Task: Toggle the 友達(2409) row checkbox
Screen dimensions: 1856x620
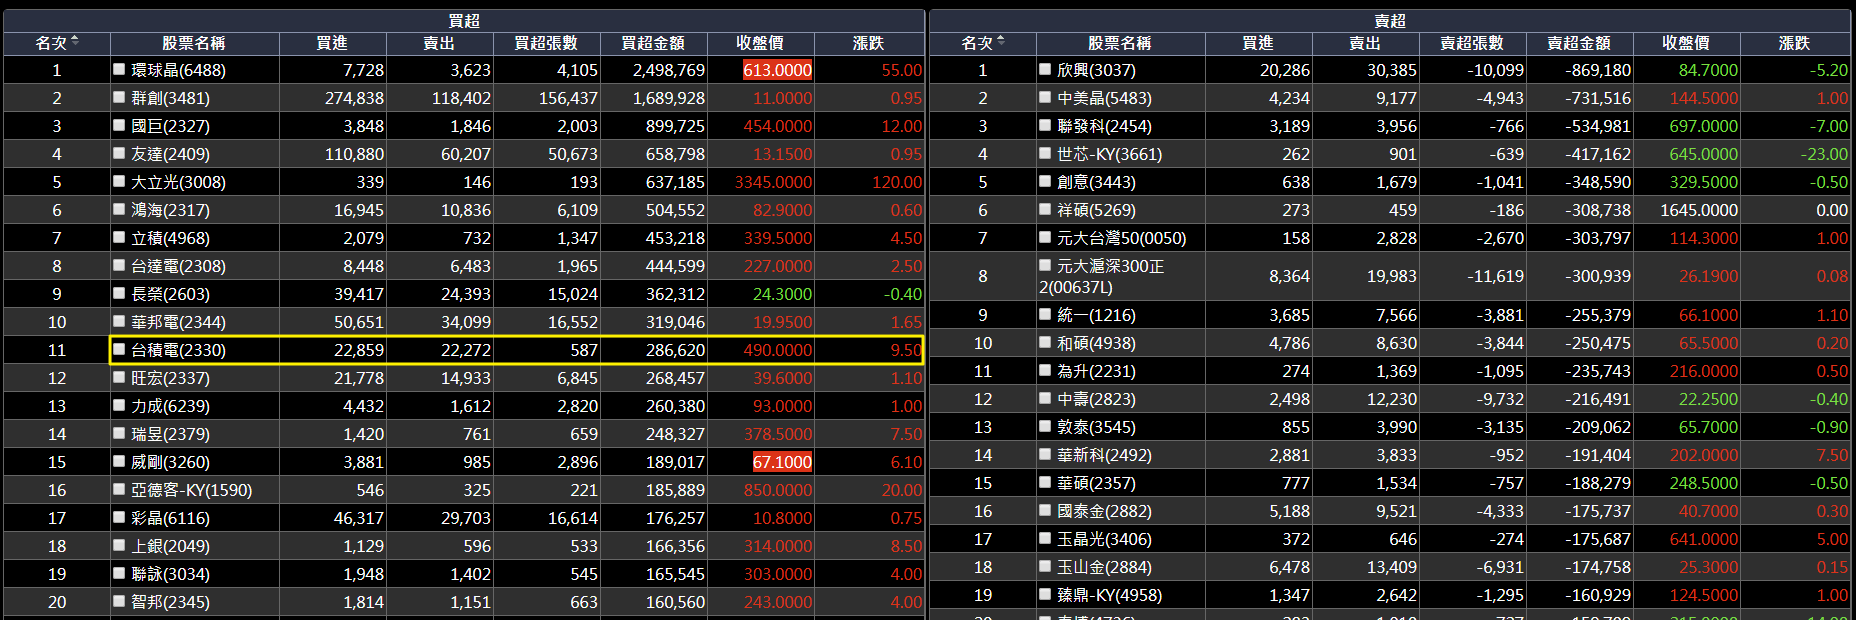Action: click(119, 153)
